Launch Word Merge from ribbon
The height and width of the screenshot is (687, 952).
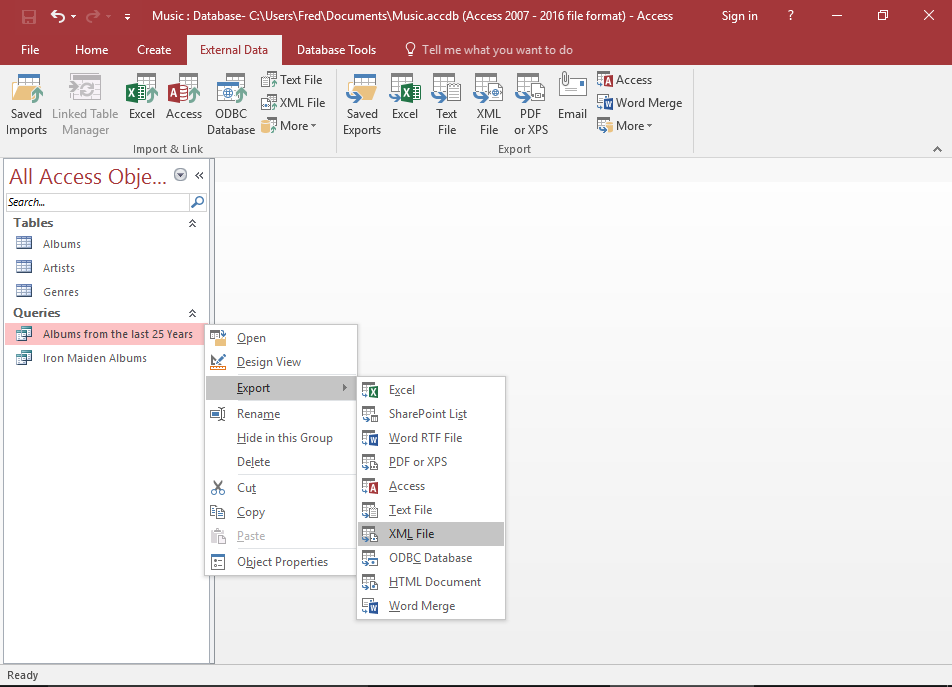(639, 103)
